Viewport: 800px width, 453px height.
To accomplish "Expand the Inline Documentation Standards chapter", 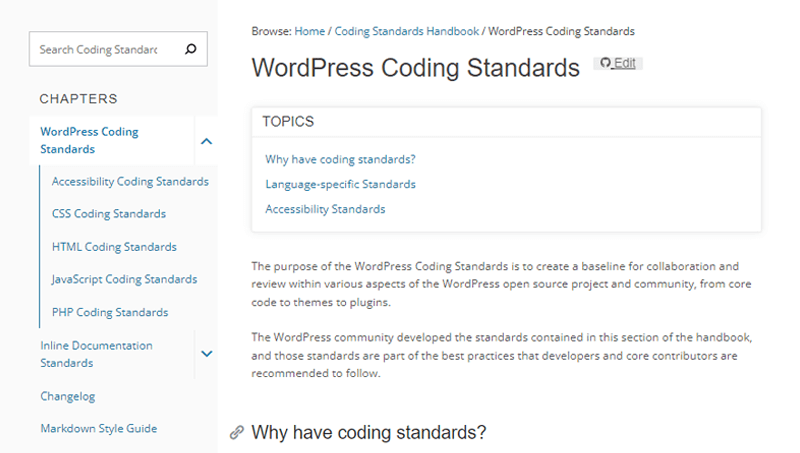I will click(206, 354).
